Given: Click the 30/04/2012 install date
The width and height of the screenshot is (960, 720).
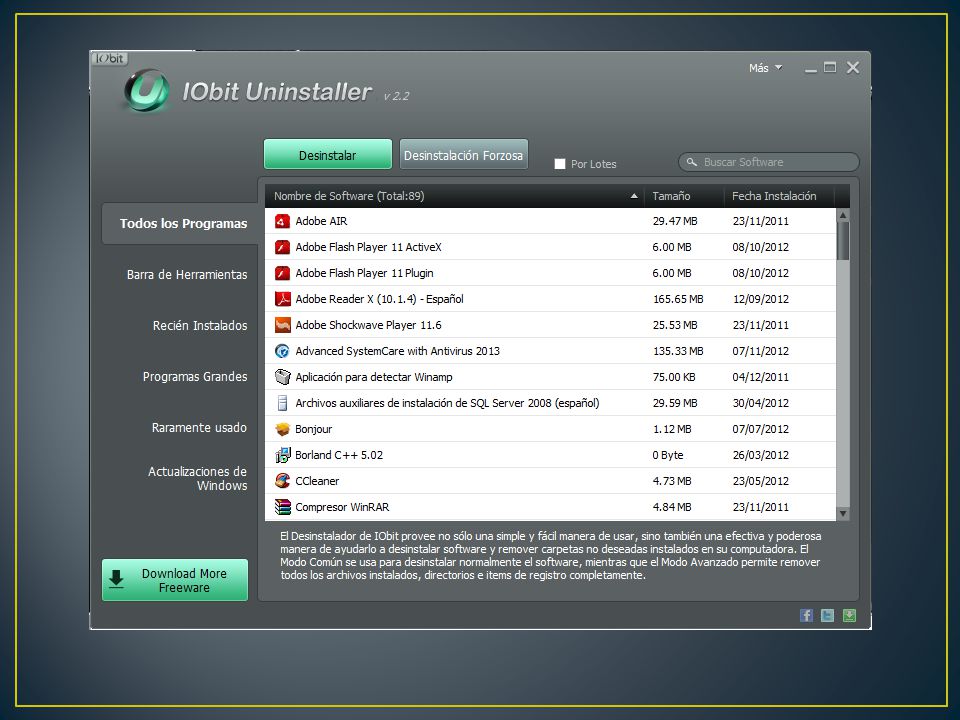Looking at the screenshot, I should click(760, 403).
